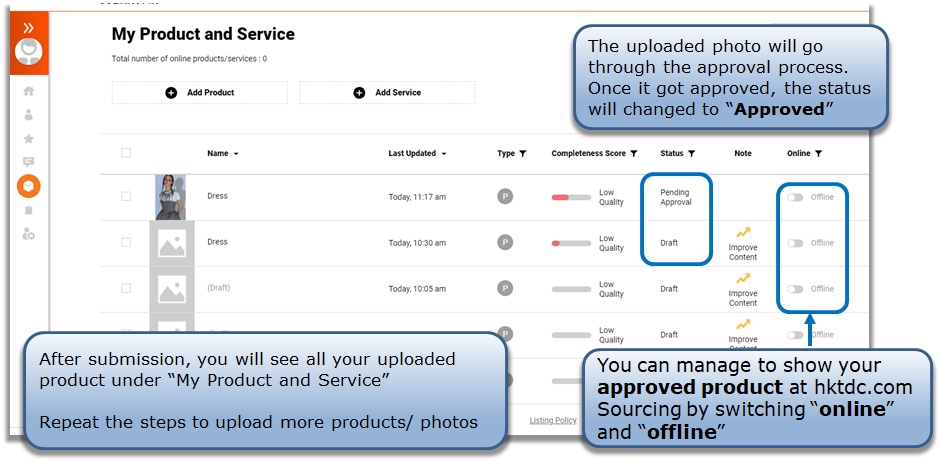The image size is (941, 462).
Task: Click the Add Product button
Action: tap(199, 92)
